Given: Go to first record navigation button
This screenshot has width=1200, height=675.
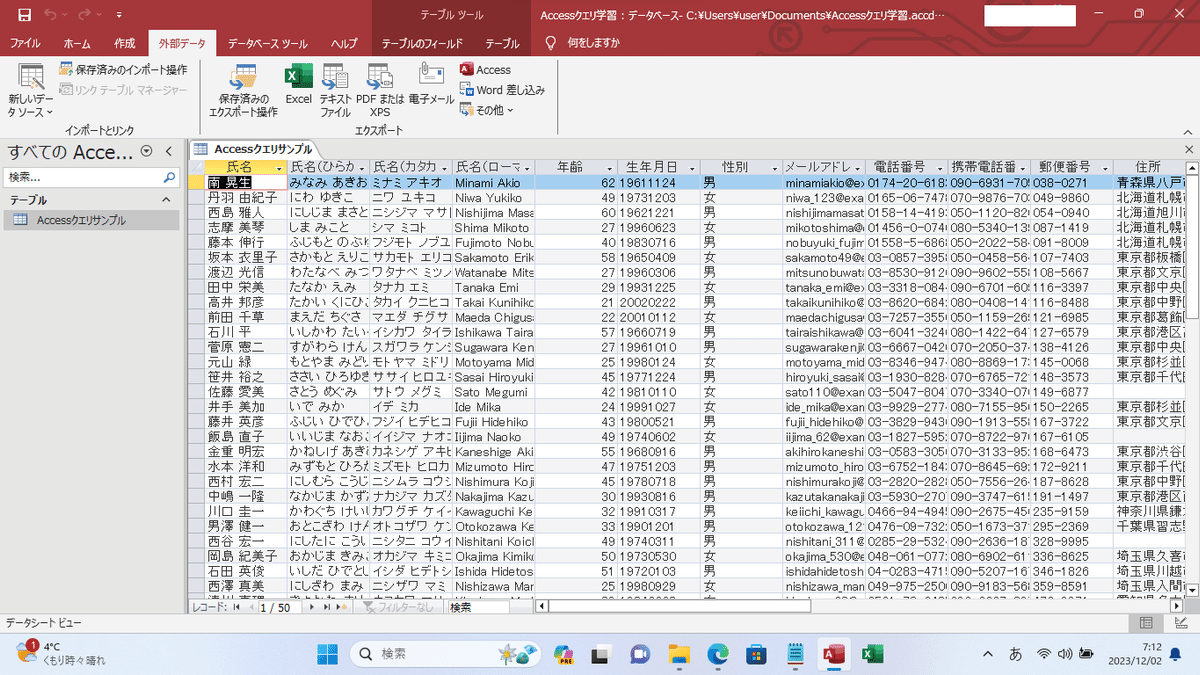Looking at the screenshot, I should pos(237,607).
